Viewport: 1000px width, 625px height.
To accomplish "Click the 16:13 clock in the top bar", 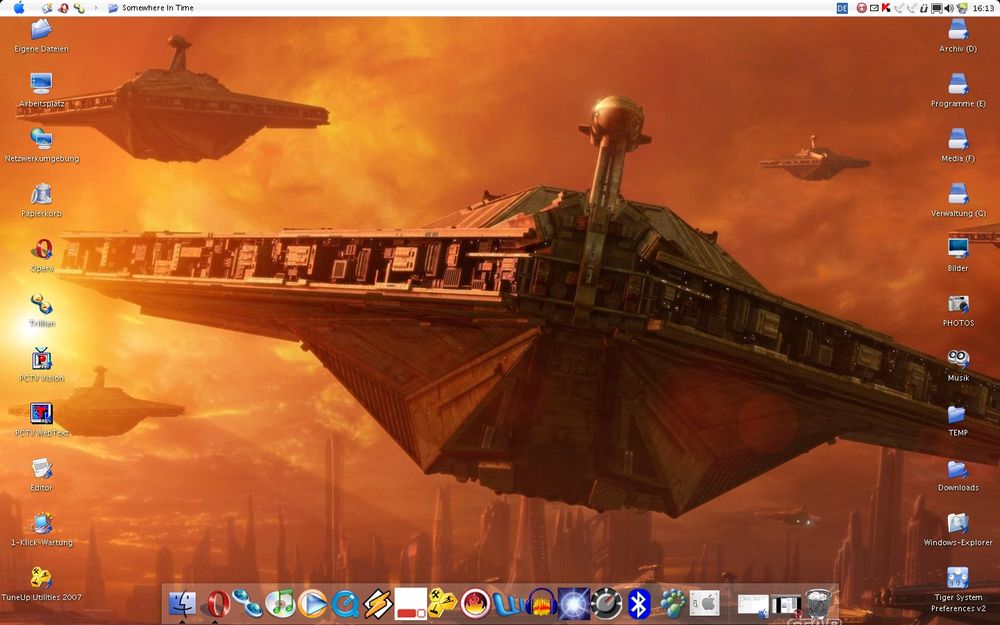I will 983,8.
